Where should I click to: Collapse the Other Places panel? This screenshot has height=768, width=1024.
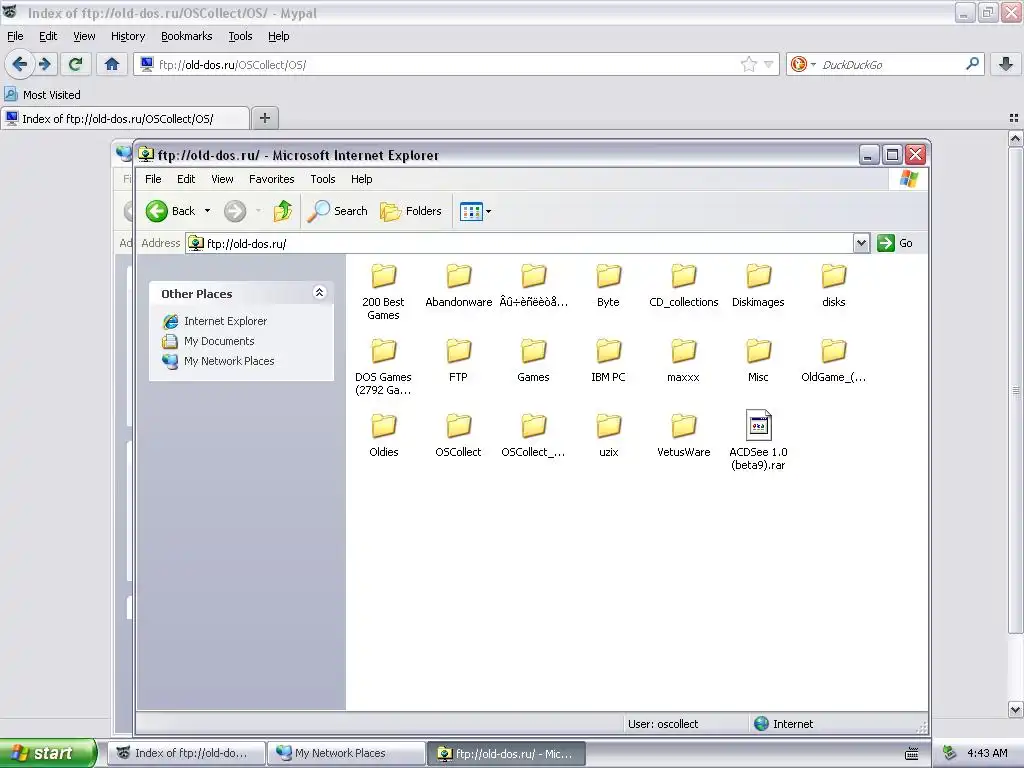[319, 293]
